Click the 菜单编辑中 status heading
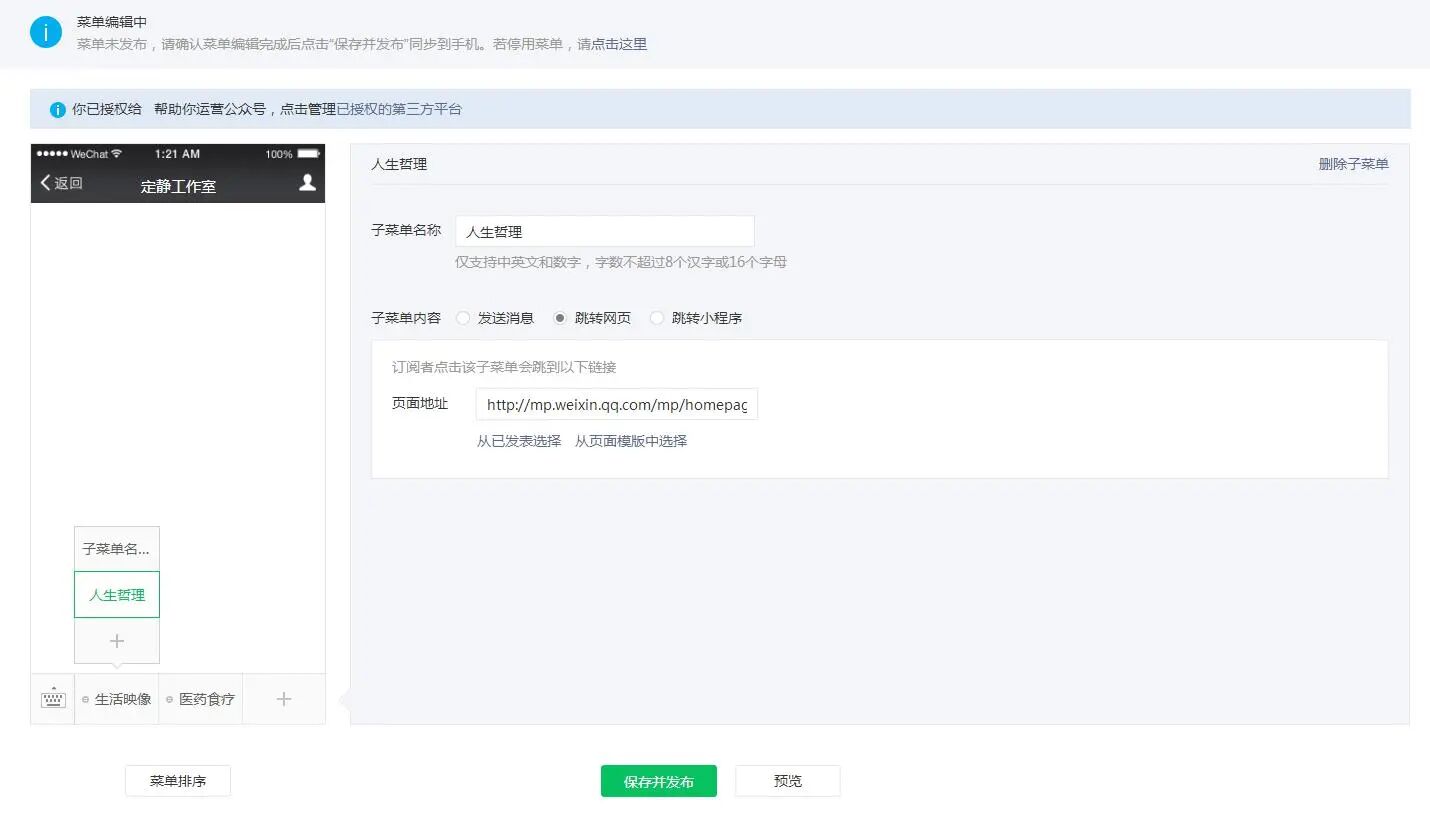The width and height of the screenshot is (1430, 830). point(112,21)
